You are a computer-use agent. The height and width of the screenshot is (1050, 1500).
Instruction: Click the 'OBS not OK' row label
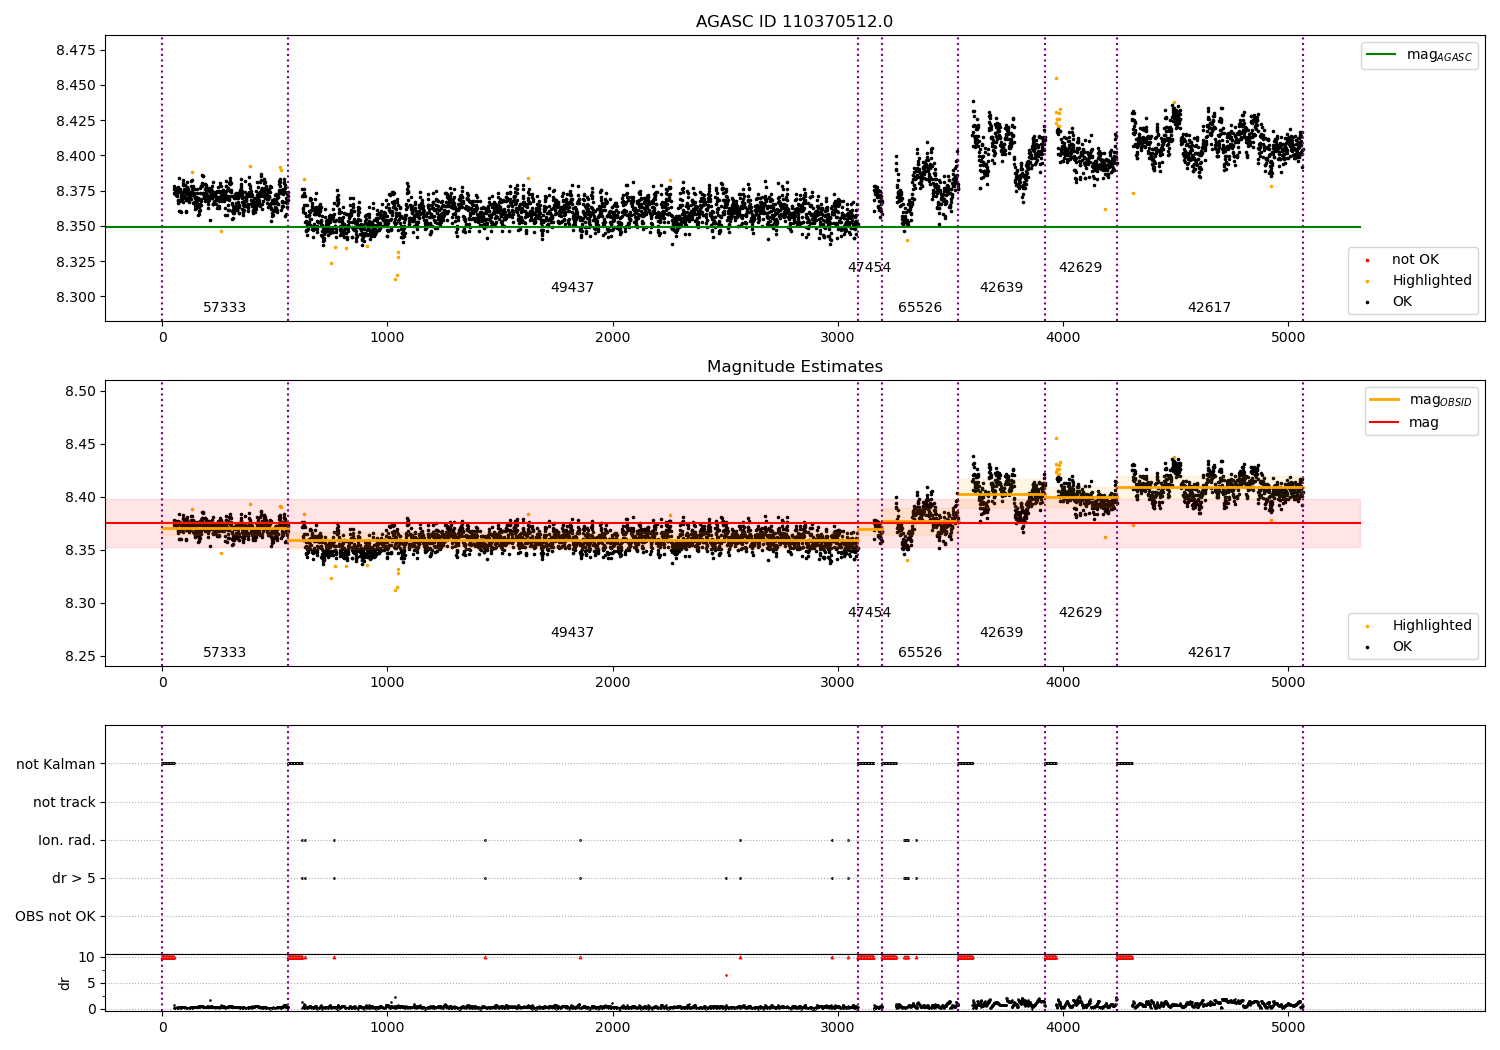tap(56, 916)
